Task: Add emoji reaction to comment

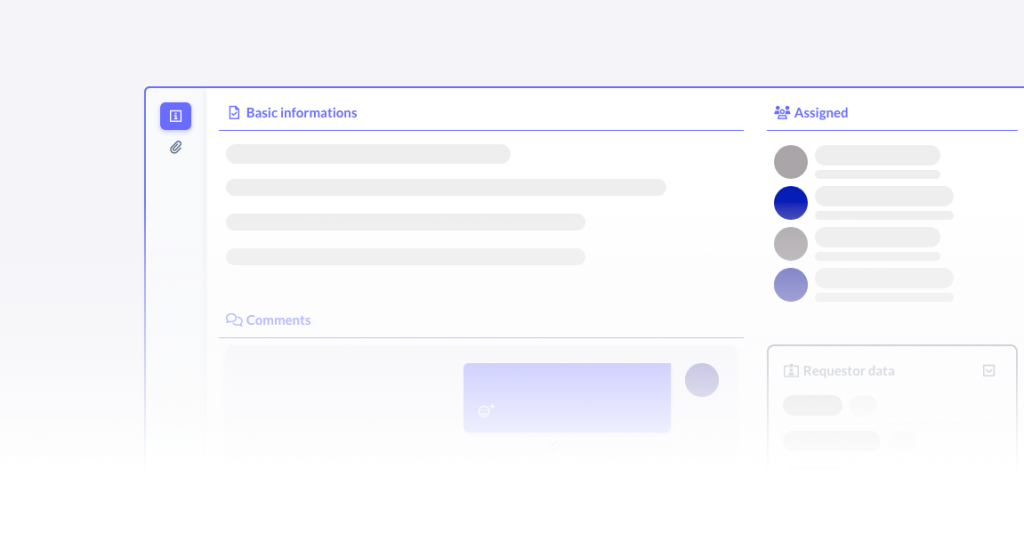Action: point(486,410)
